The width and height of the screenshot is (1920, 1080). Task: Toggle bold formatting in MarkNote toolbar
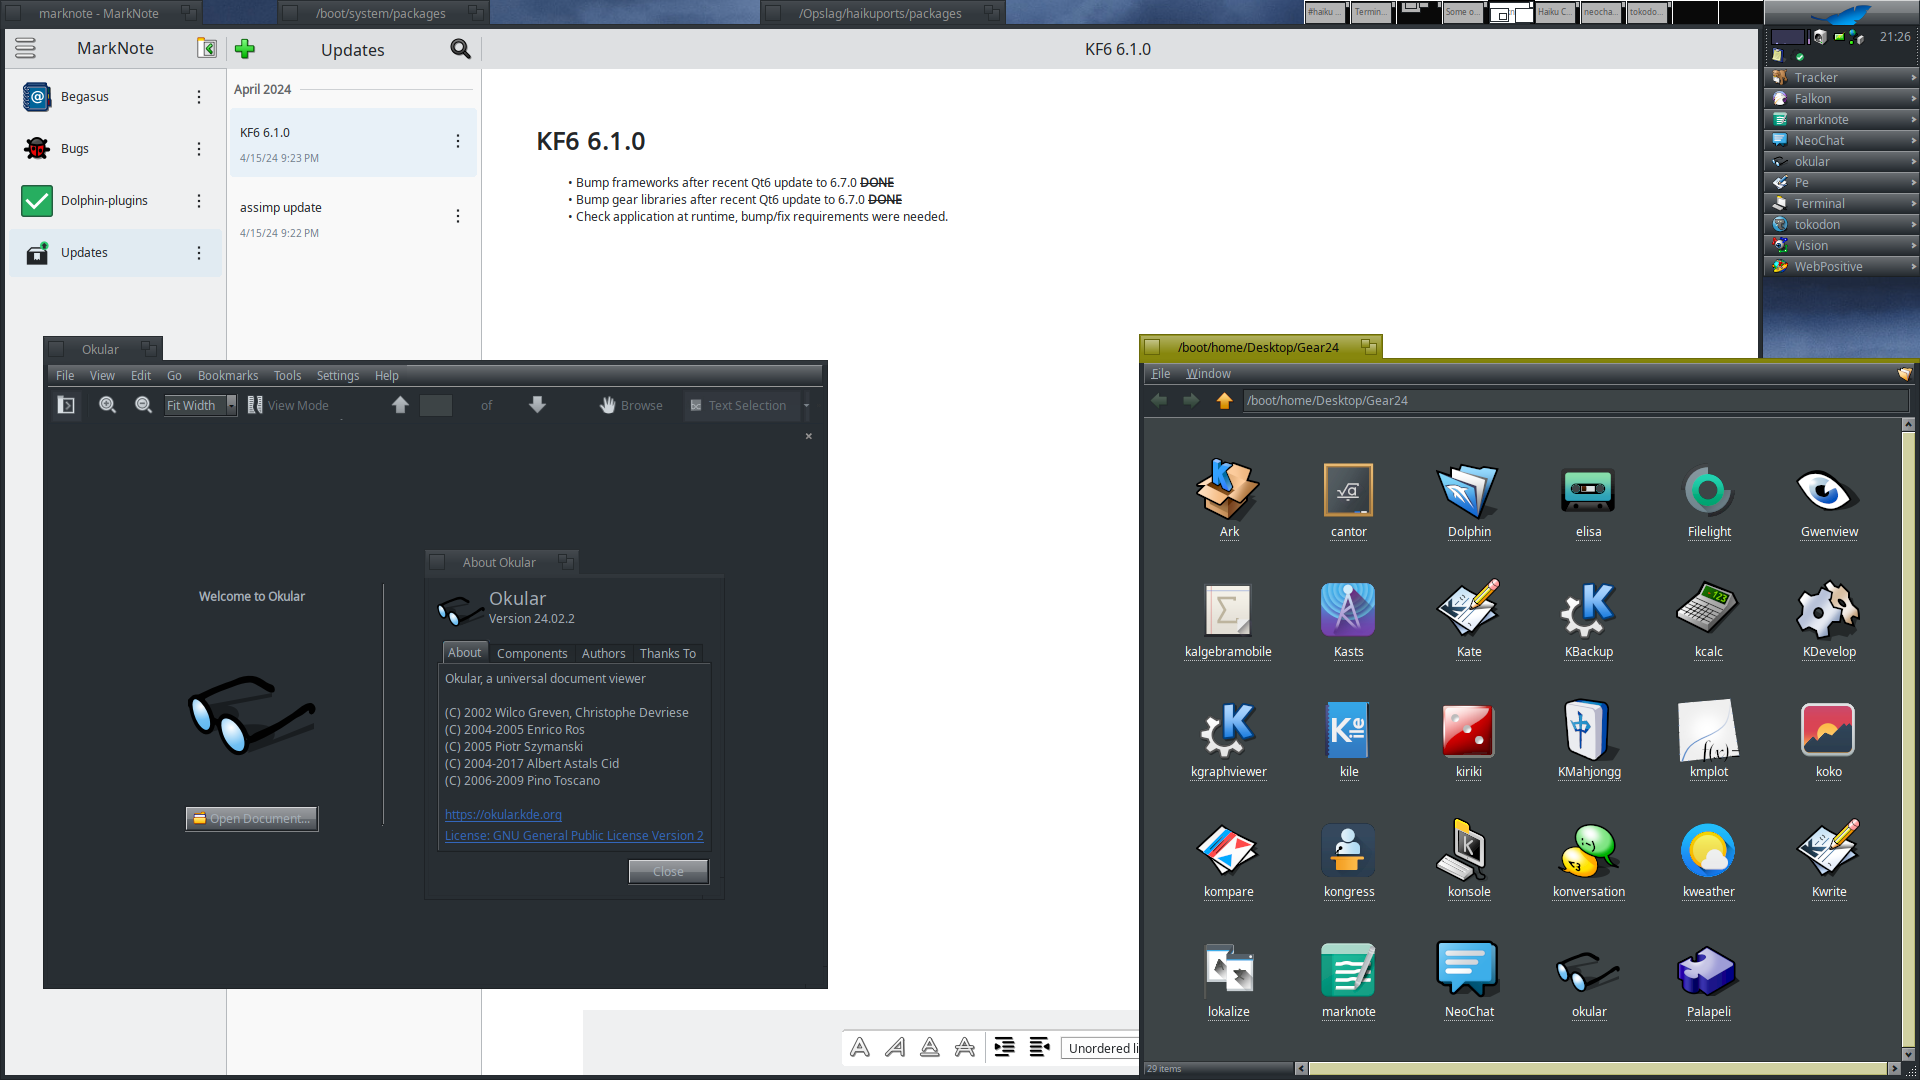(x=860, y=1047)
